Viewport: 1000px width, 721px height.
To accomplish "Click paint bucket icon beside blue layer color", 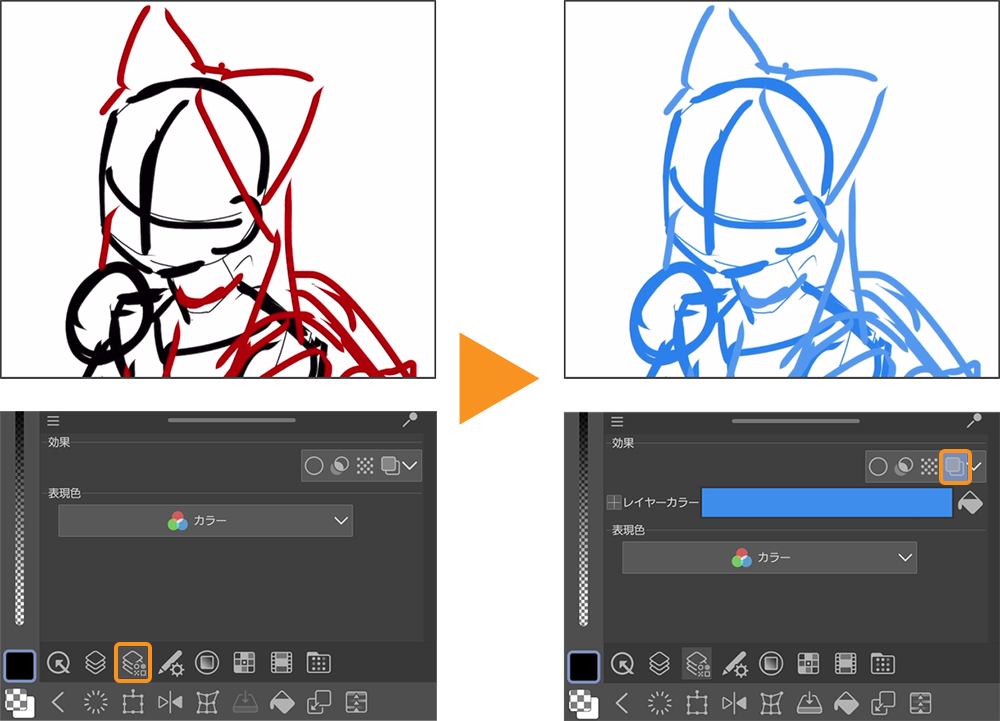I will 969,503.
